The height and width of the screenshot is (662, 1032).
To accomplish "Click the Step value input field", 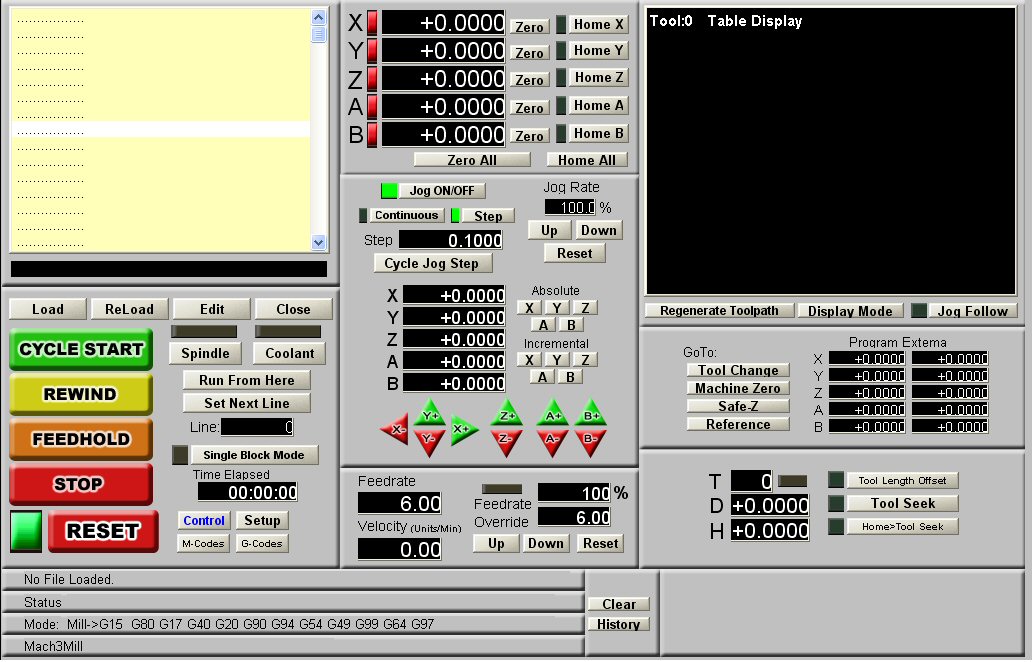I will pyautogui.click(x=450, y=240).
